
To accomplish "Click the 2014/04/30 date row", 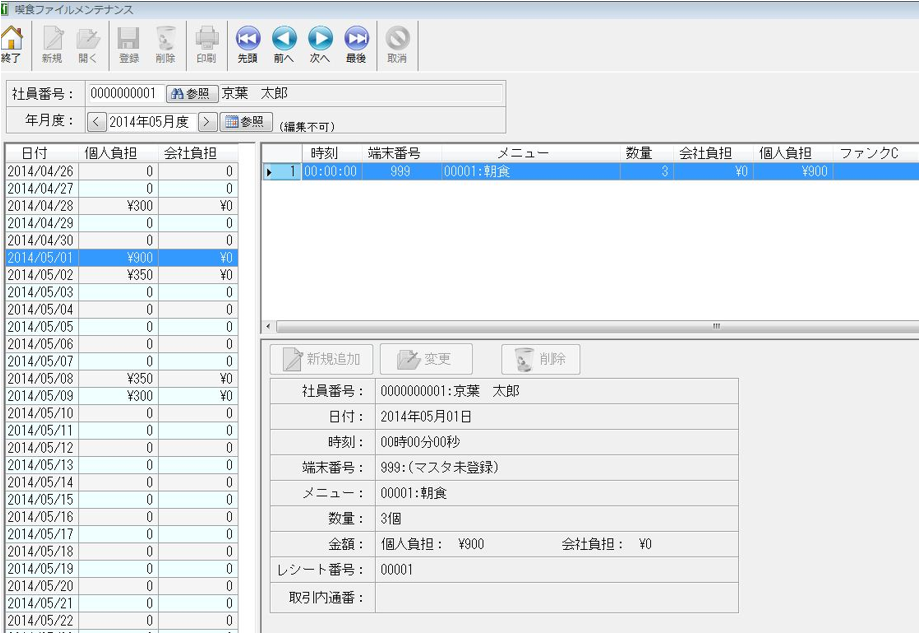I will coord(121,240).
